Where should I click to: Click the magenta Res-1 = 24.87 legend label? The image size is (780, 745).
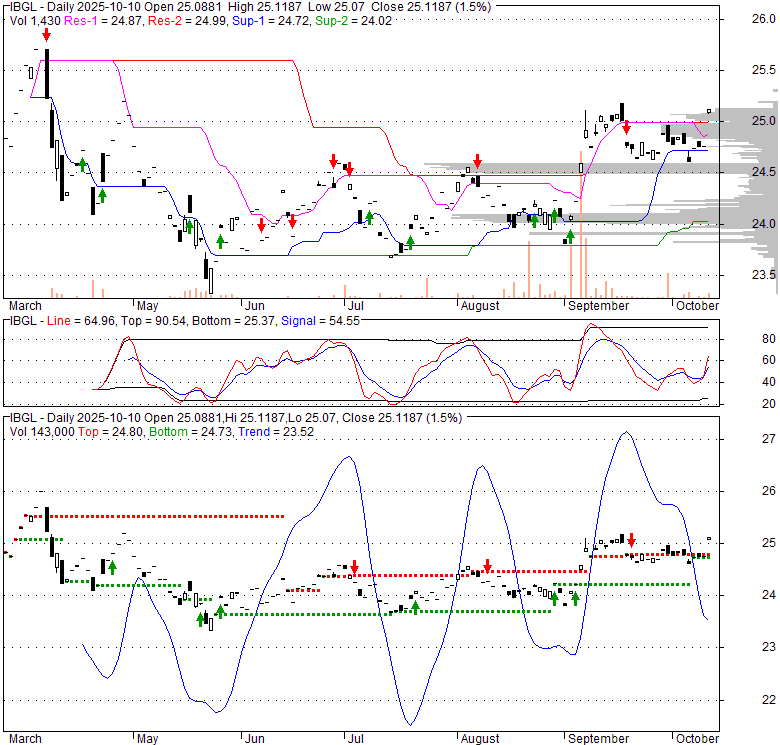91,20
